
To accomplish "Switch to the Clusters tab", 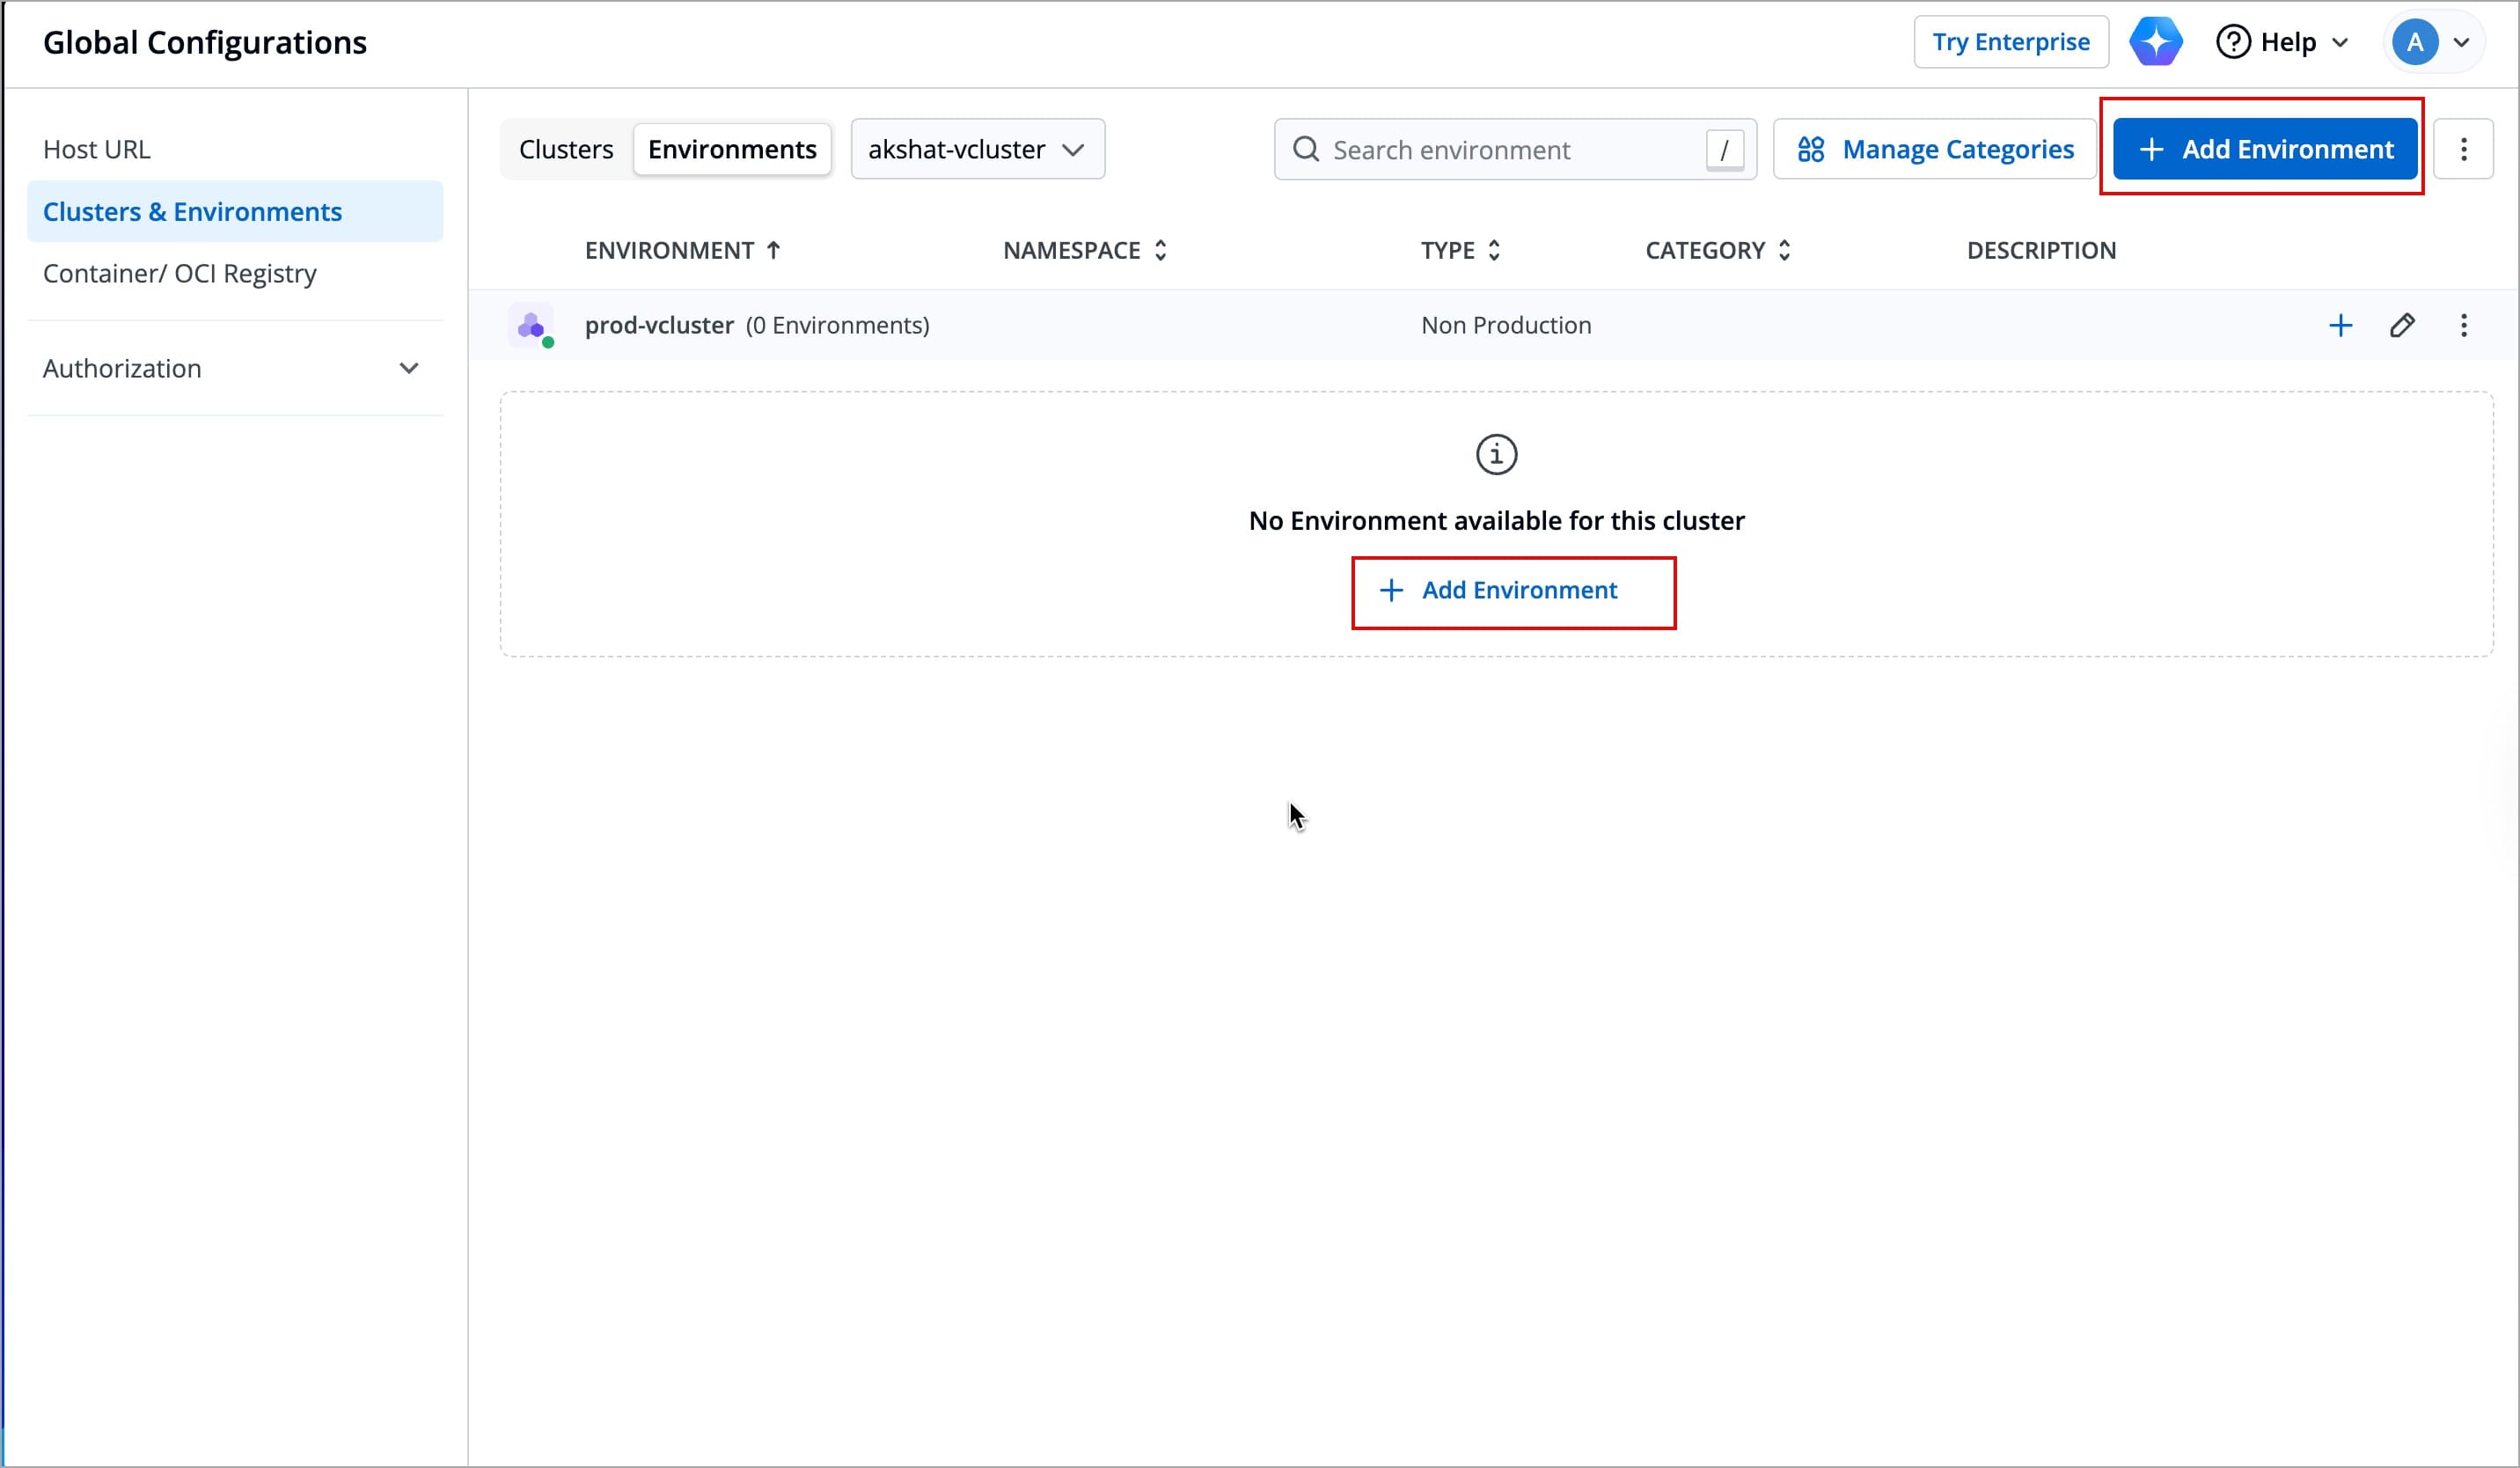I will pos(565,148).
